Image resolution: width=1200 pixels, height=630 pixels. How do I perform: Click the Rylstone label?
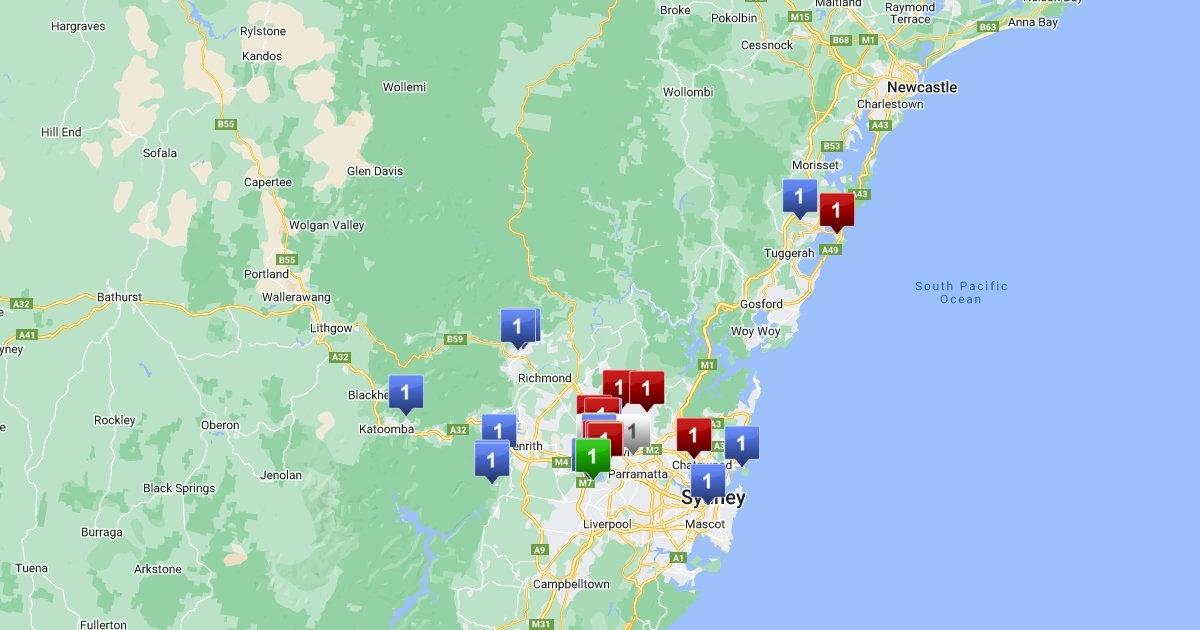tap(263, 32)
